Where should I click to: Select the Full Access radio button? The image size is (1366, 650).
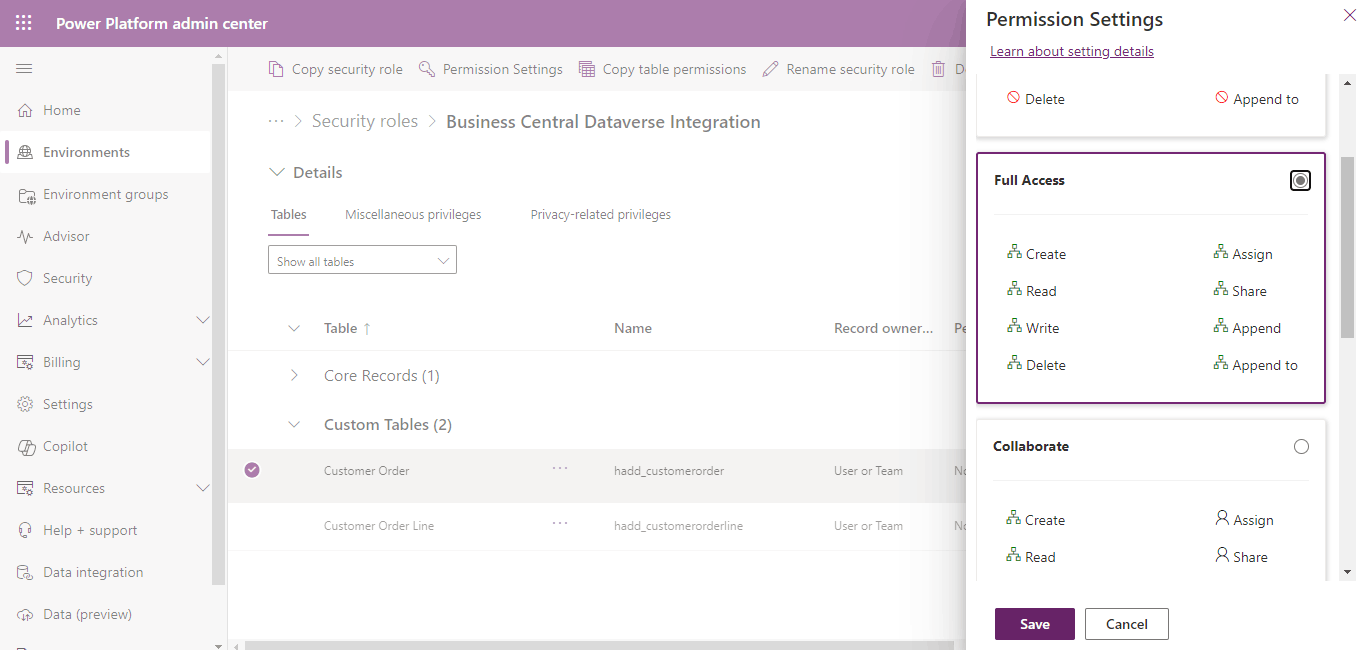(x=1300, y=181)
